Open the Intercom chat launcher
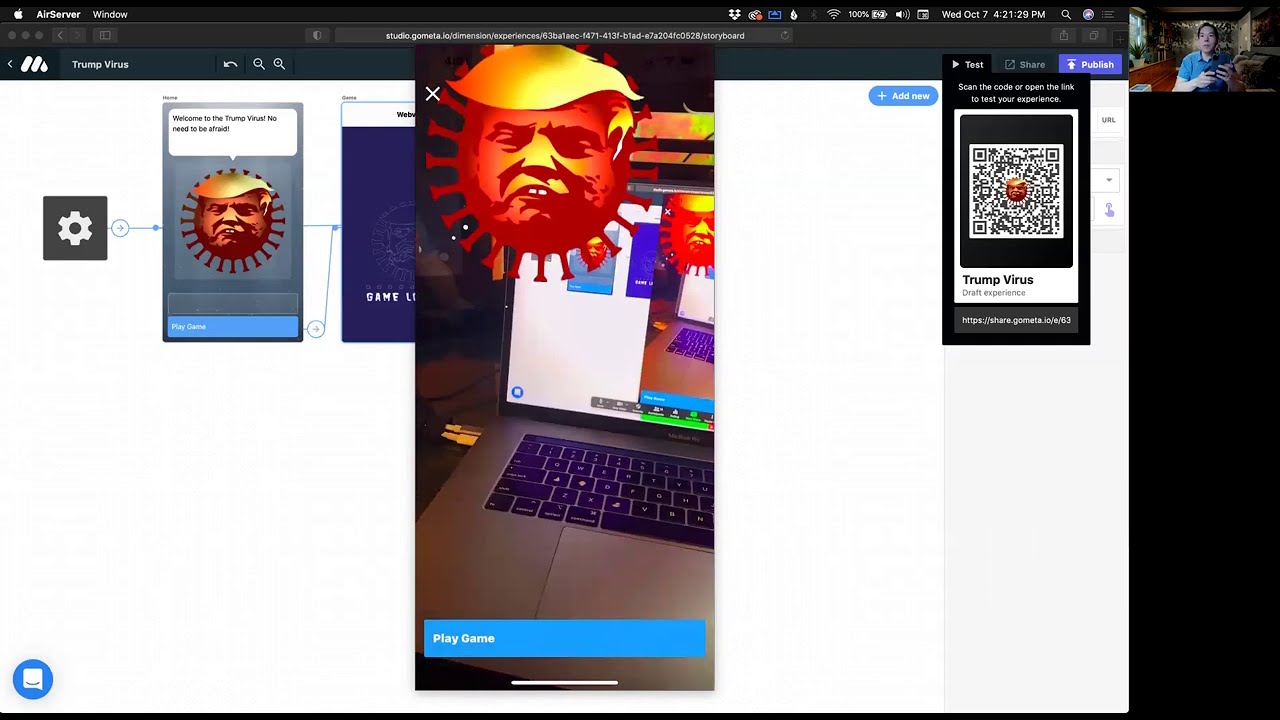Viewport: 1280px width, 720px height. pyautogui.click(x=33, y=680)
